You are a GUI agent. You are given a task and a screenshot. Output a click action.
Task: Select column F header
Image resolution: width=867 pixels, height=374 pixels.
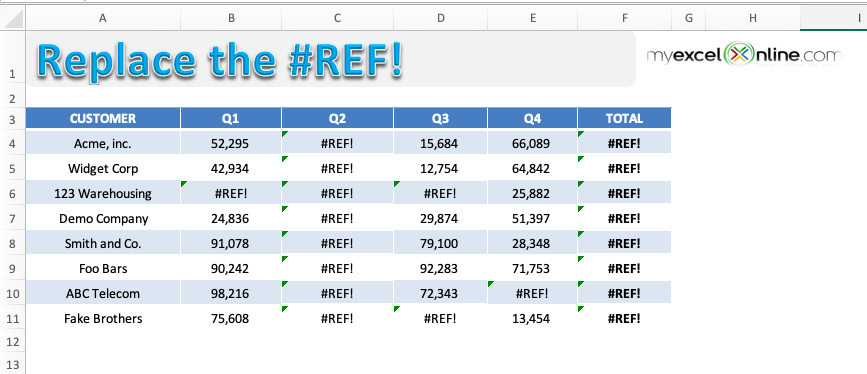click(624, 18)
